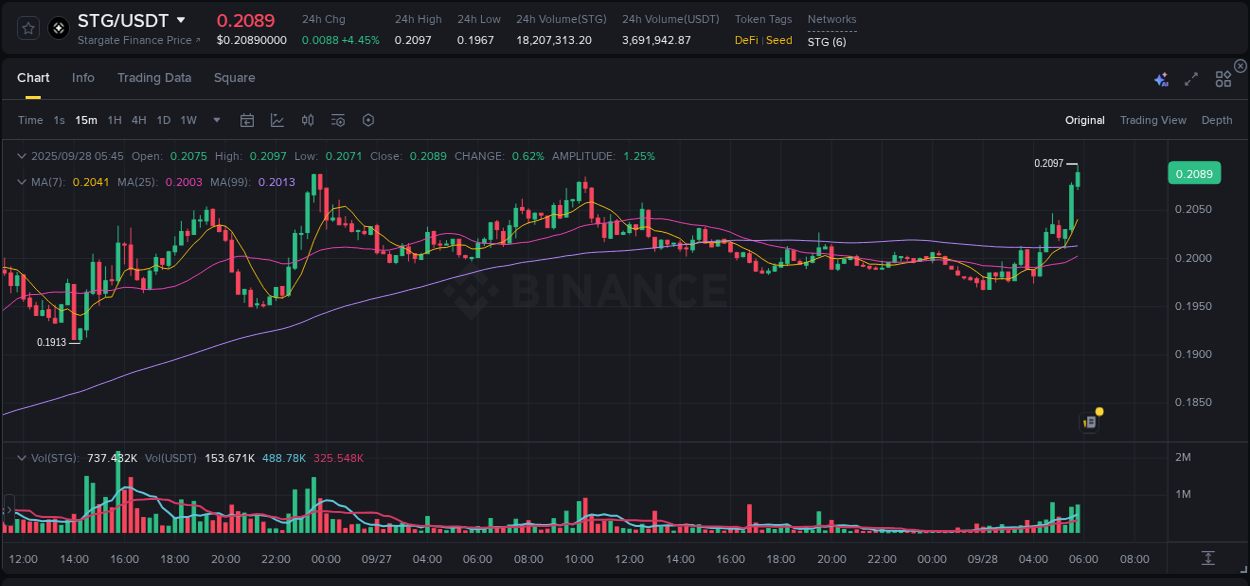This screenshot has height=586, width=1250.
Task: Toggle the STG/USDT favorite star
Action: coord(27,29)
